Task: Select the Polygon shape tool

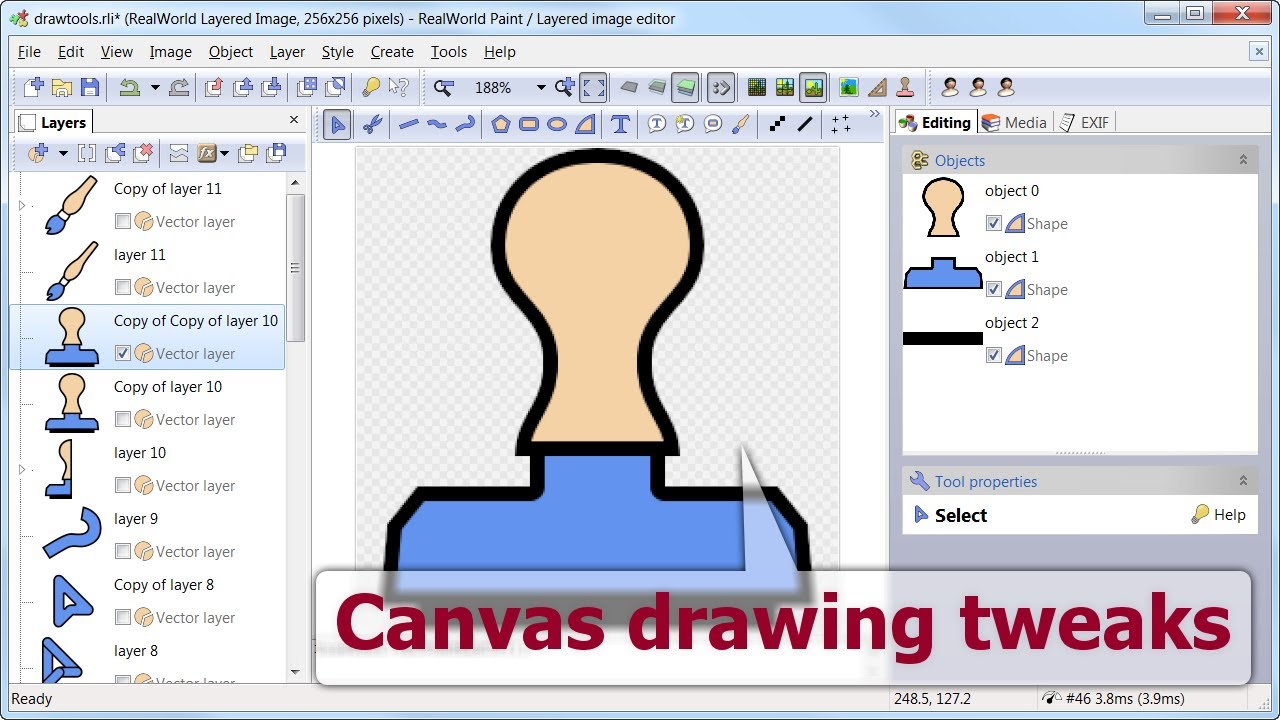Action: tap(501, 125)
